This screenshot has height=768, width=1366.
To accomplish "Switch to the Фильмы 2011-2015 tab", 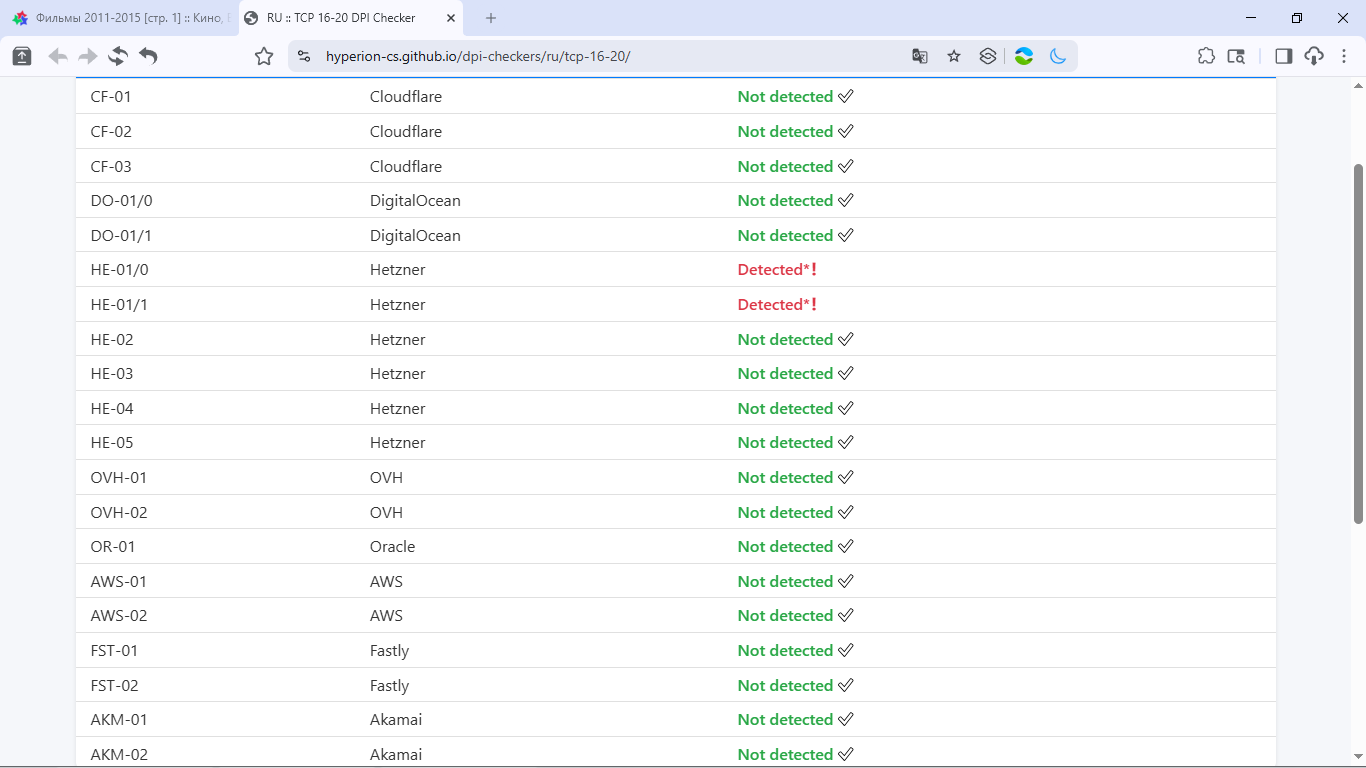I will tap(120, 18).
